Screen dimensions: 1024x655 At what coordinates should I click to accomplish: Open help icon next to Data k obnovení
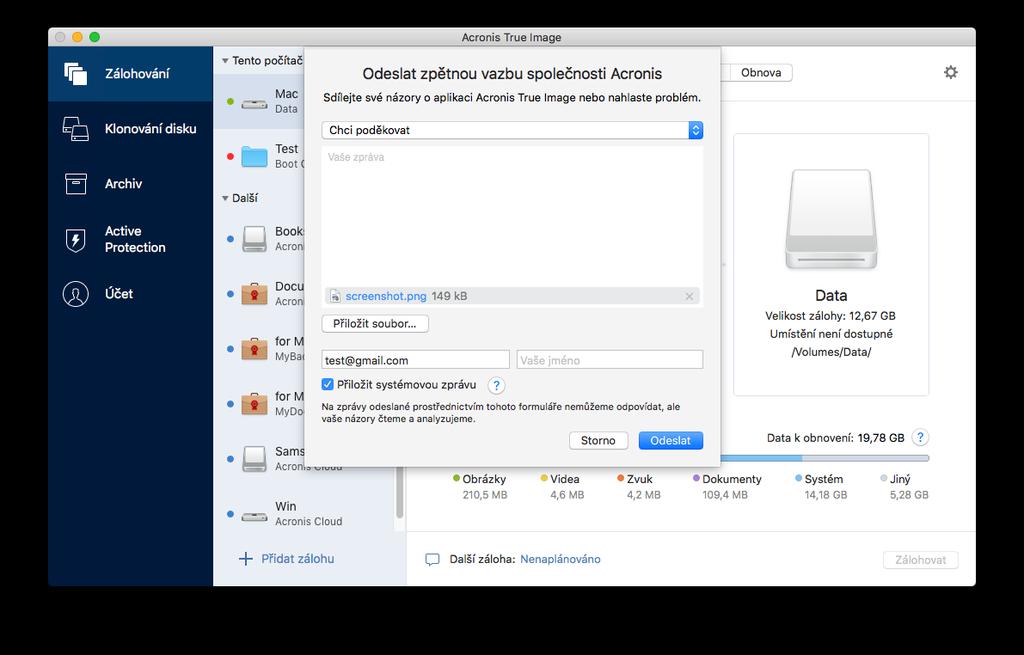click(x=920, y=438)
